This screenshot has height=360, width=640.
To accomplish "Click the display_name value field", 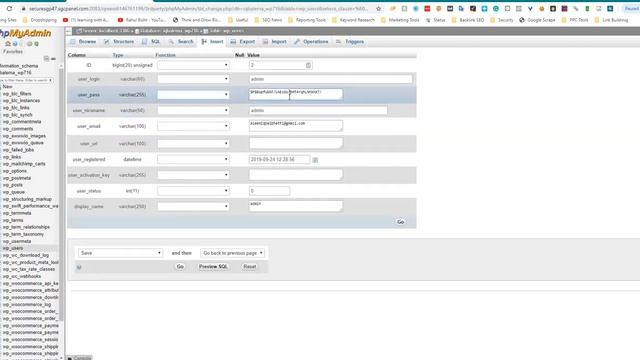I will [296, 206].
